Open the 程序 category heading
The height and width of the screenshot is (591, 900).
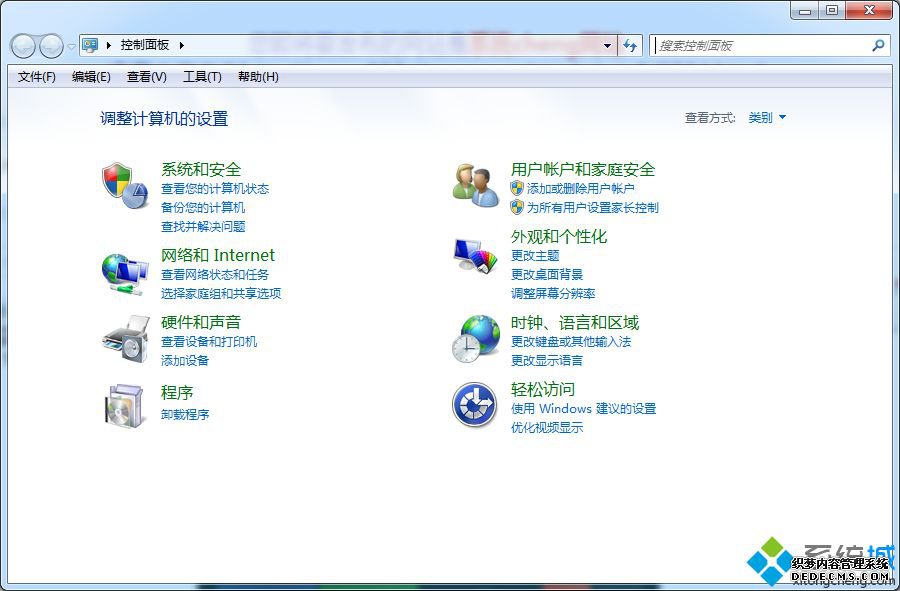177,392
